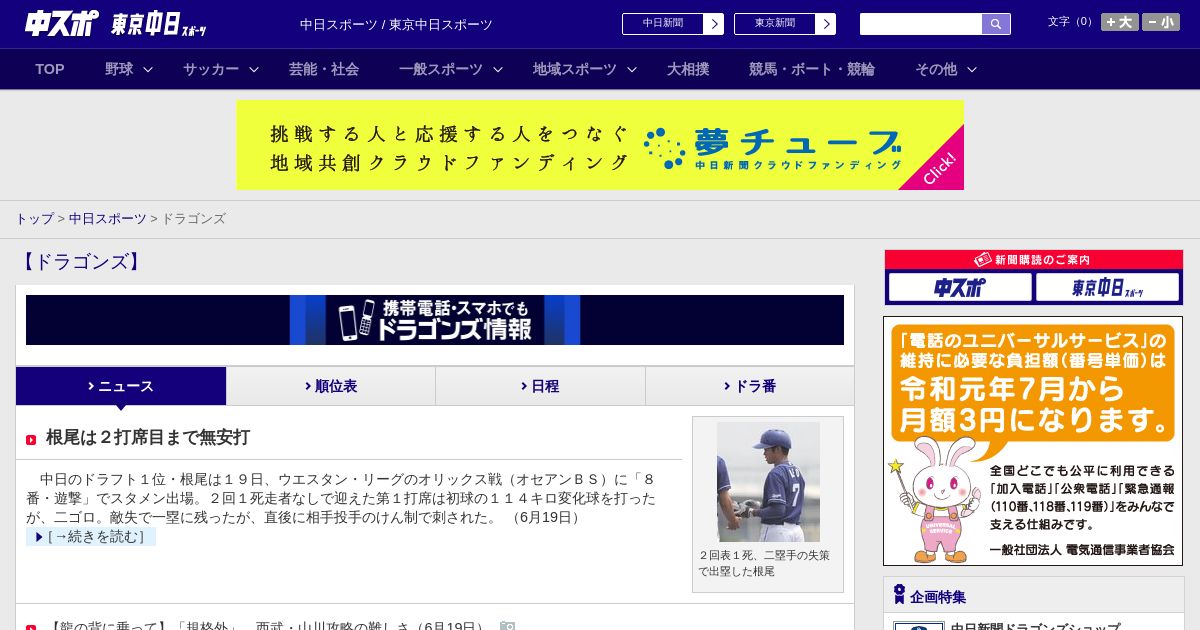The height and width of the screenshot is (630, 1200).
Task: Open headline 根尾は２打席目まで無安打
Action: (148, 437)
